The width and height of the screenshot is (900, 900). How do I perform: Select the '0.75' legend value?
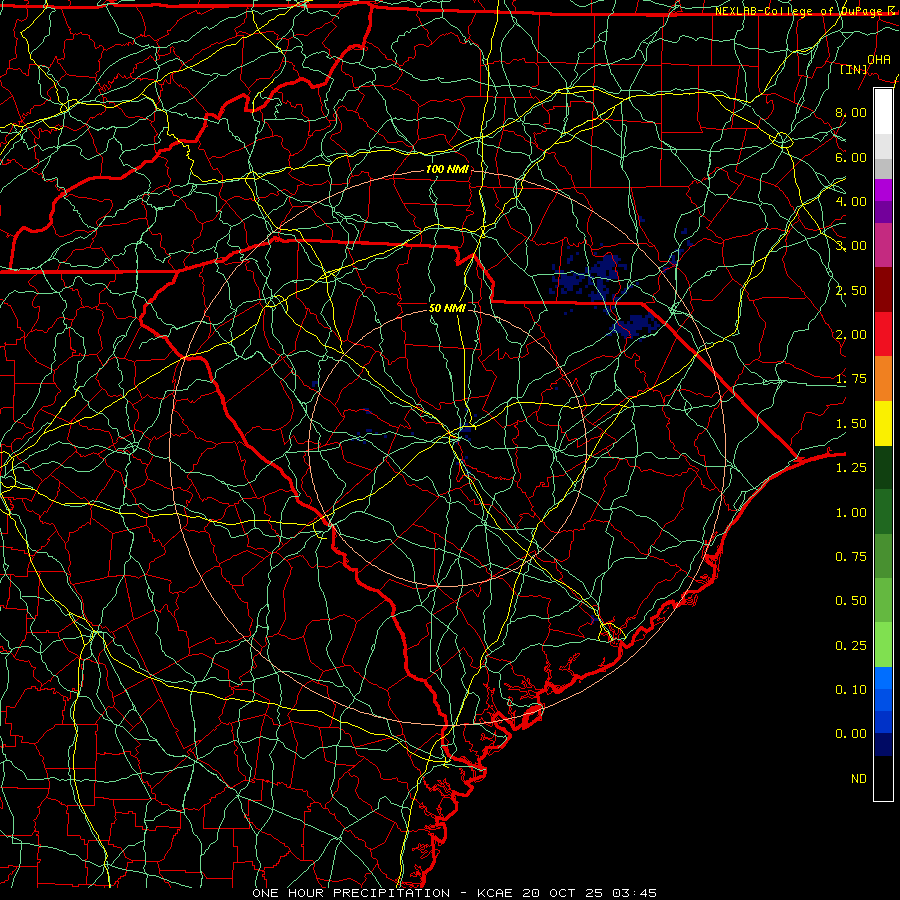tap(851, 557)
